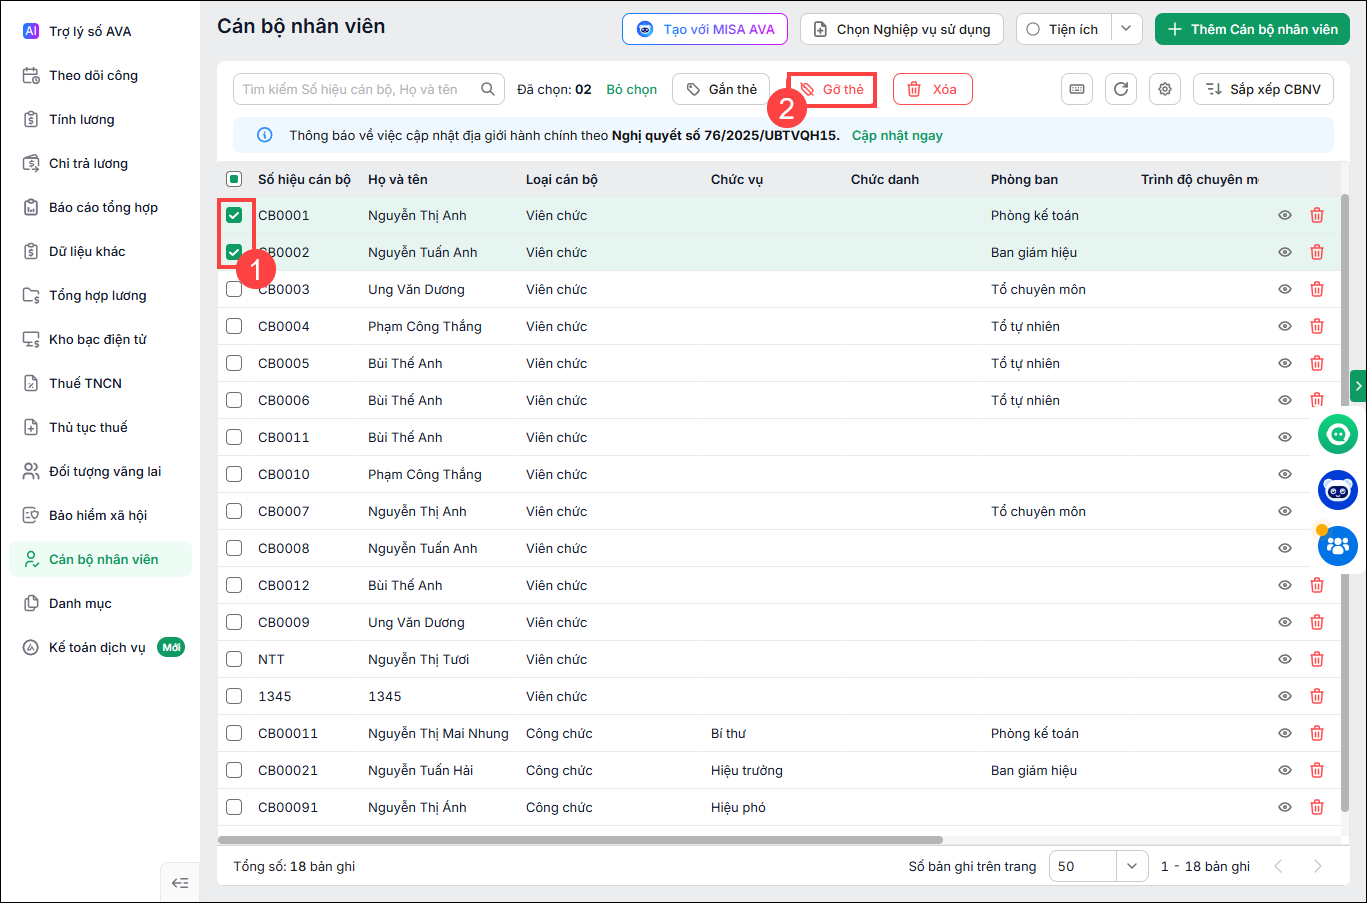Click the horizontal scrollbar under the table
Screen dimensions: 1367x903
(x=580, y=840)
